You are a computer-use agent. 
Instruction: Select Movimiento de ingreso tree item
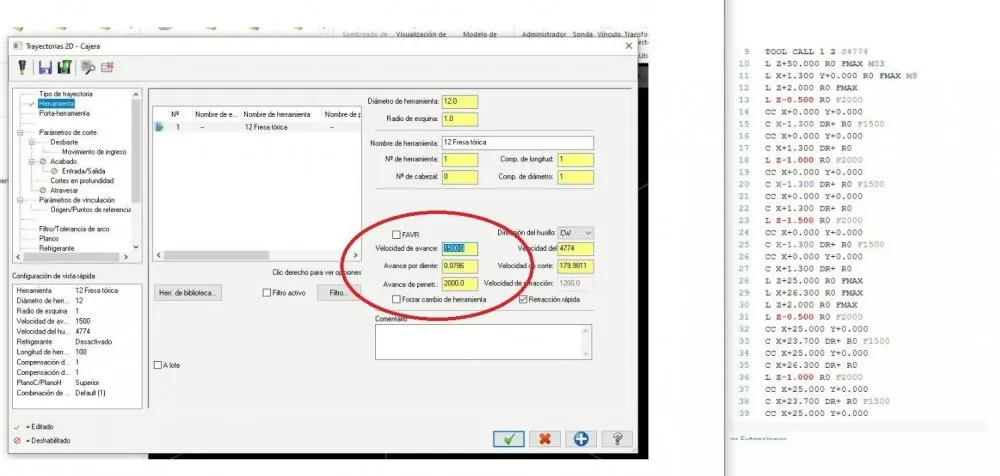[94, 152]
